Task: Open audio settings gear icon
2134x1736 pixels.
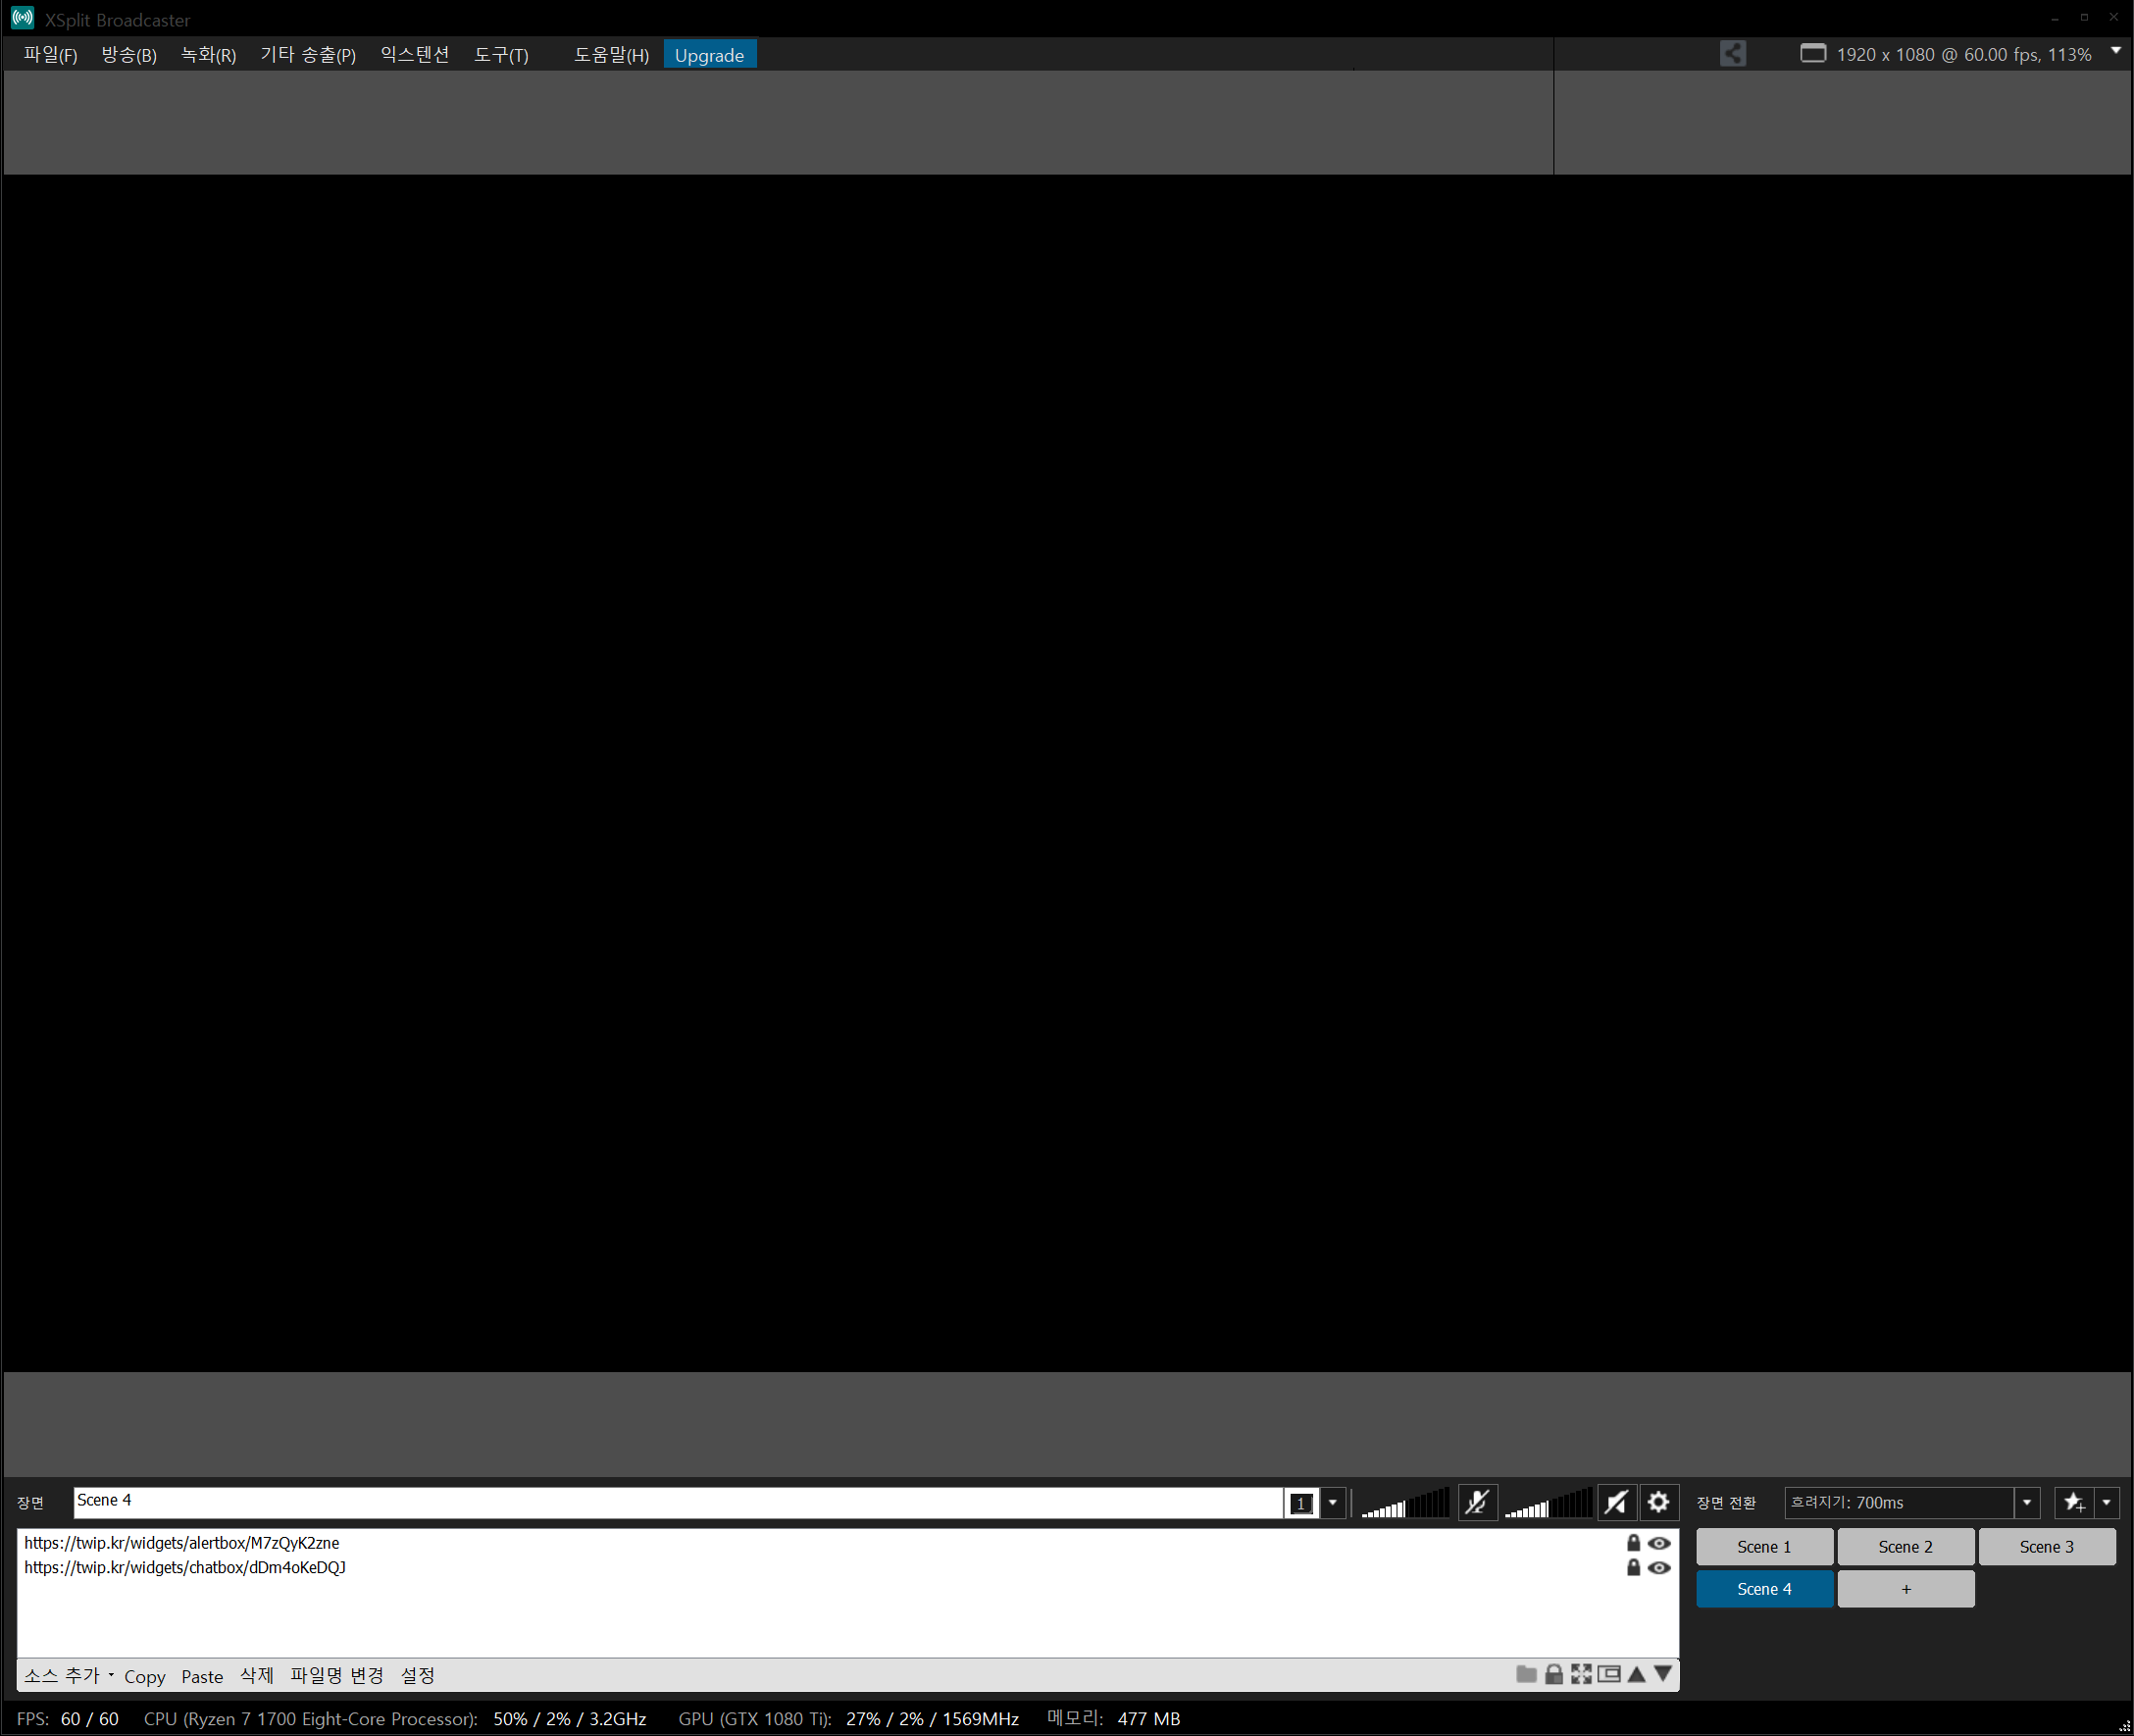Action: pos(1658,1502)
